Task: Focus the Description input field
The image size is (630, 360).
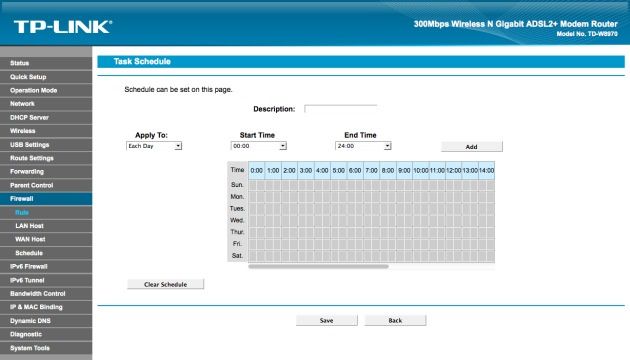Action: [341, 109]
